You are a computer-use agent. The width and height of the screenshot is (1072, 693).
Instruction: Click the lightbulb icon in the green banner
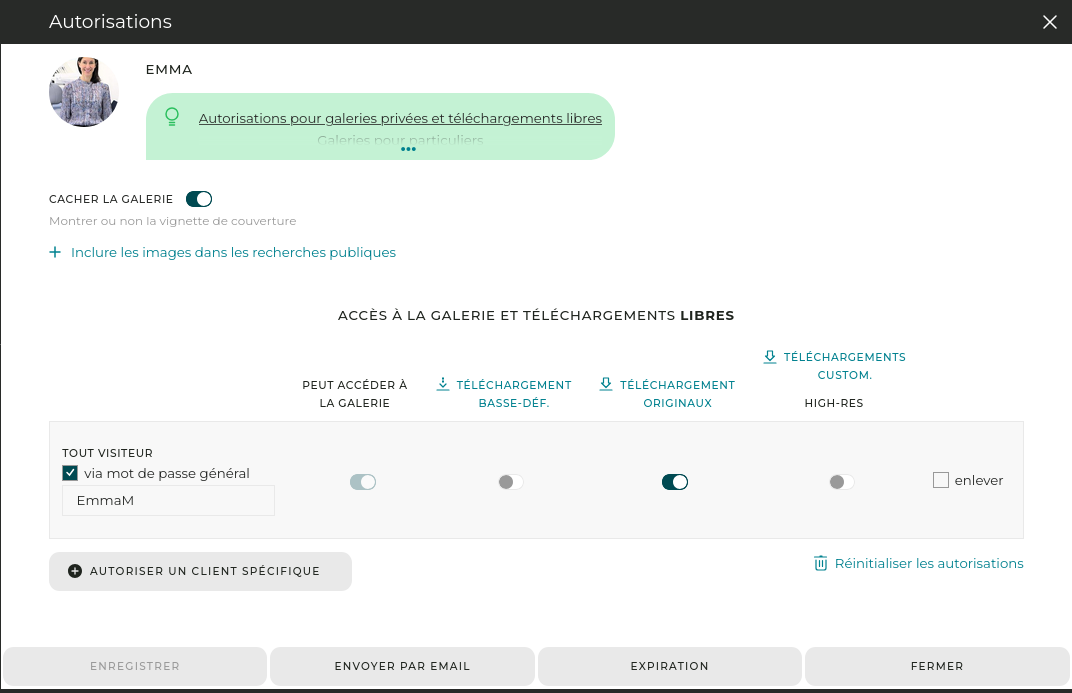click(x=171, y=117)
